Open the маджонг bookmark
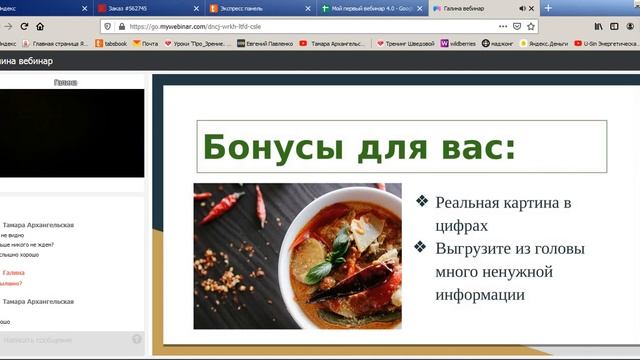The width and height of the screenshot is (640, 360). [x=497, y=44]
